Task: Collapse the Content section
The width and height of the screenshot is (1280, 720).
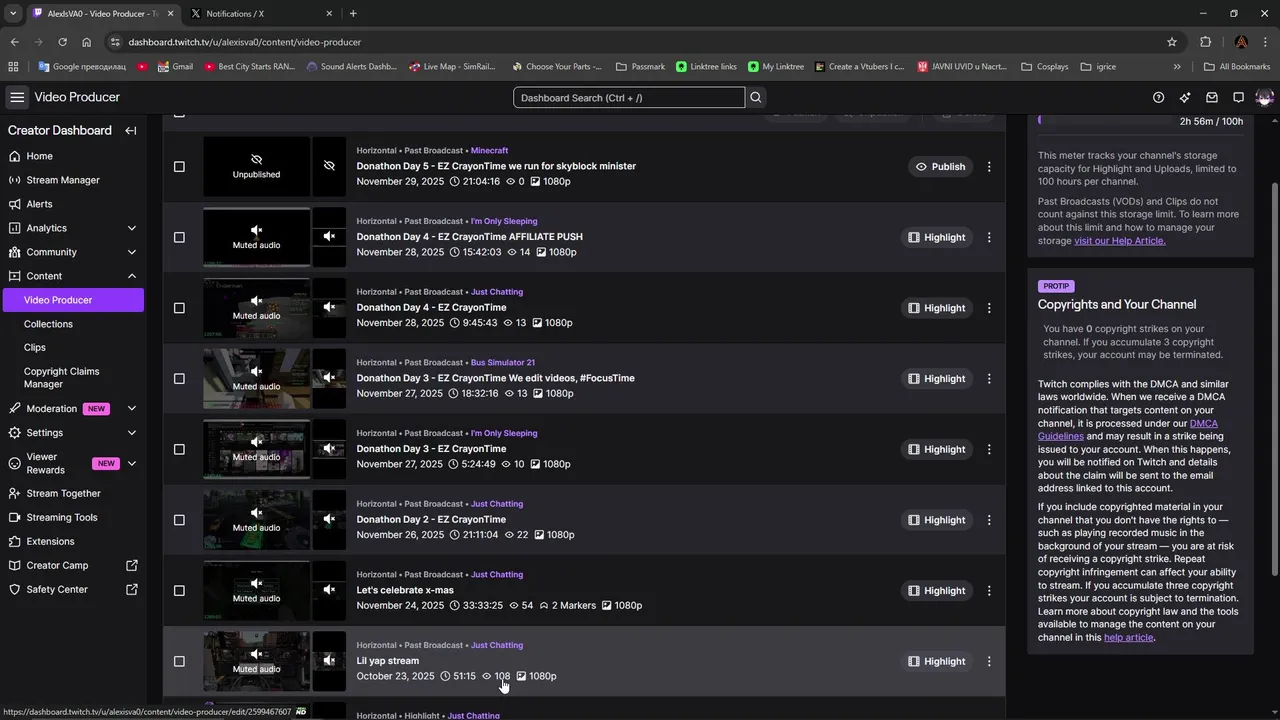Action: click(x=132, y=276)
